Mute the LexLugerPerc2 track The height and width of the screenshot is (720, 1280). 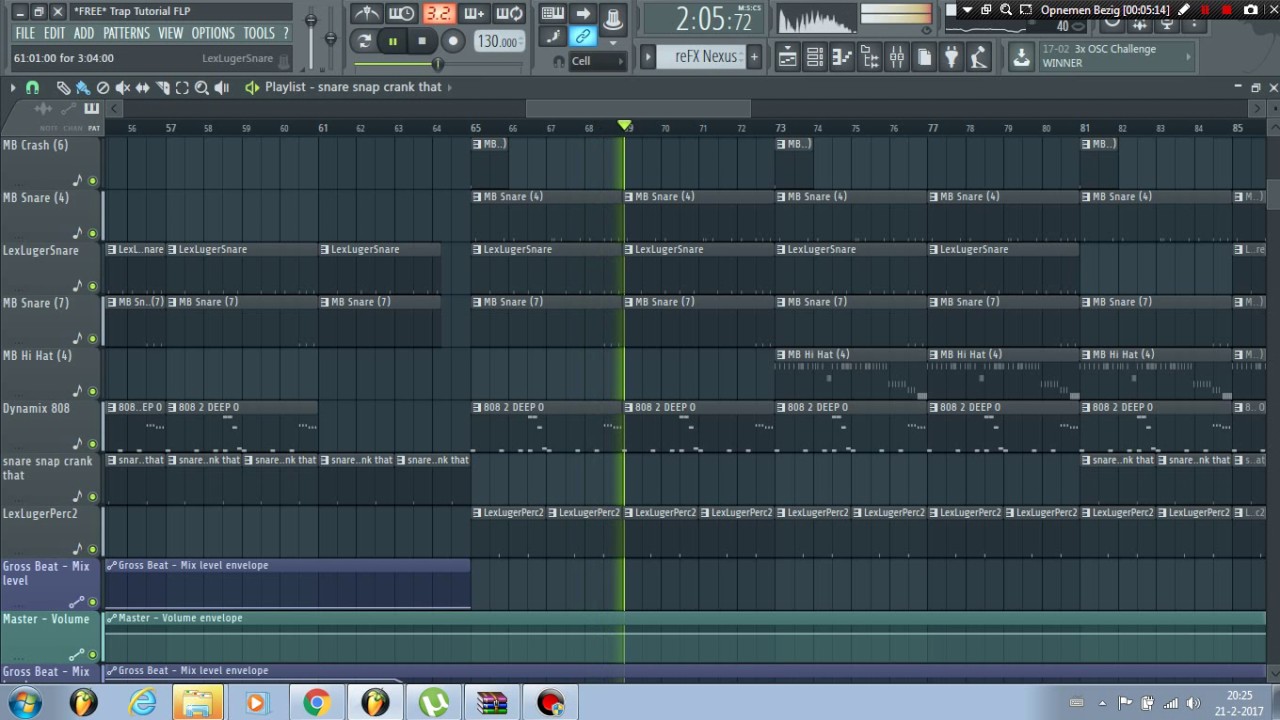click(93, 549)
